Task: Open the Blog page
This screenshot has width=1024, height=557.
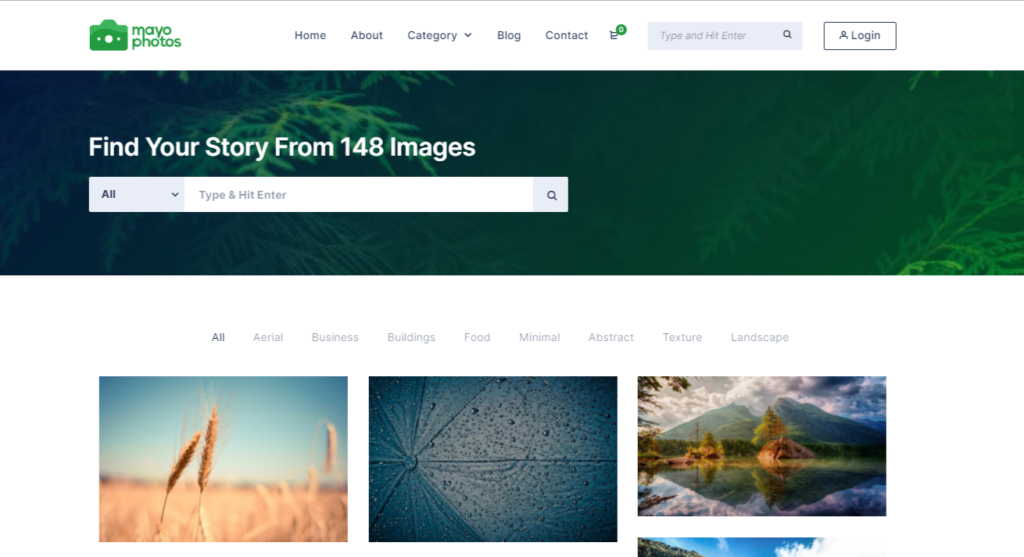Action: click(509, 35)
